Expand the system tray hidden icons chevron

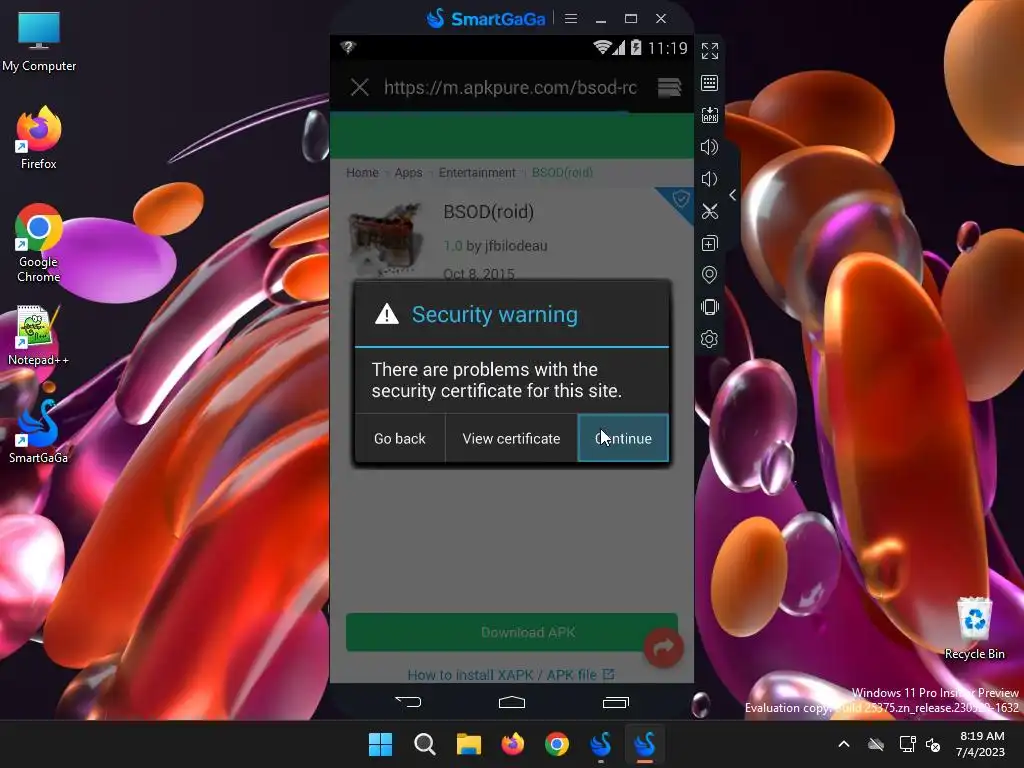[x=844, y=744]
